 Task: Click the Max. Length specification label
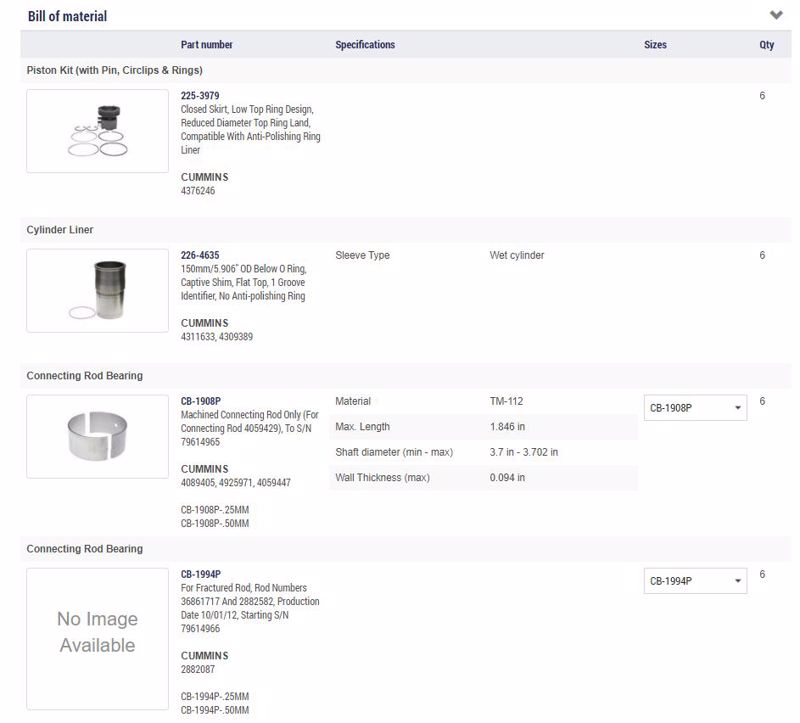coord(362,427)
